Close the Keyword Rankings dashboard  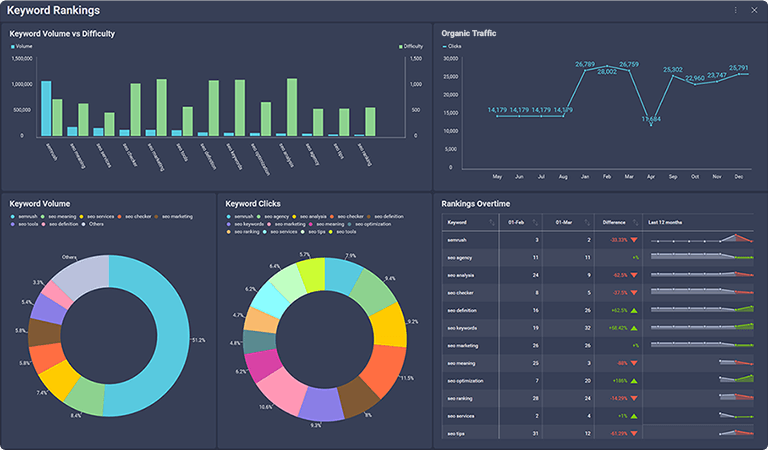point(754,10)
